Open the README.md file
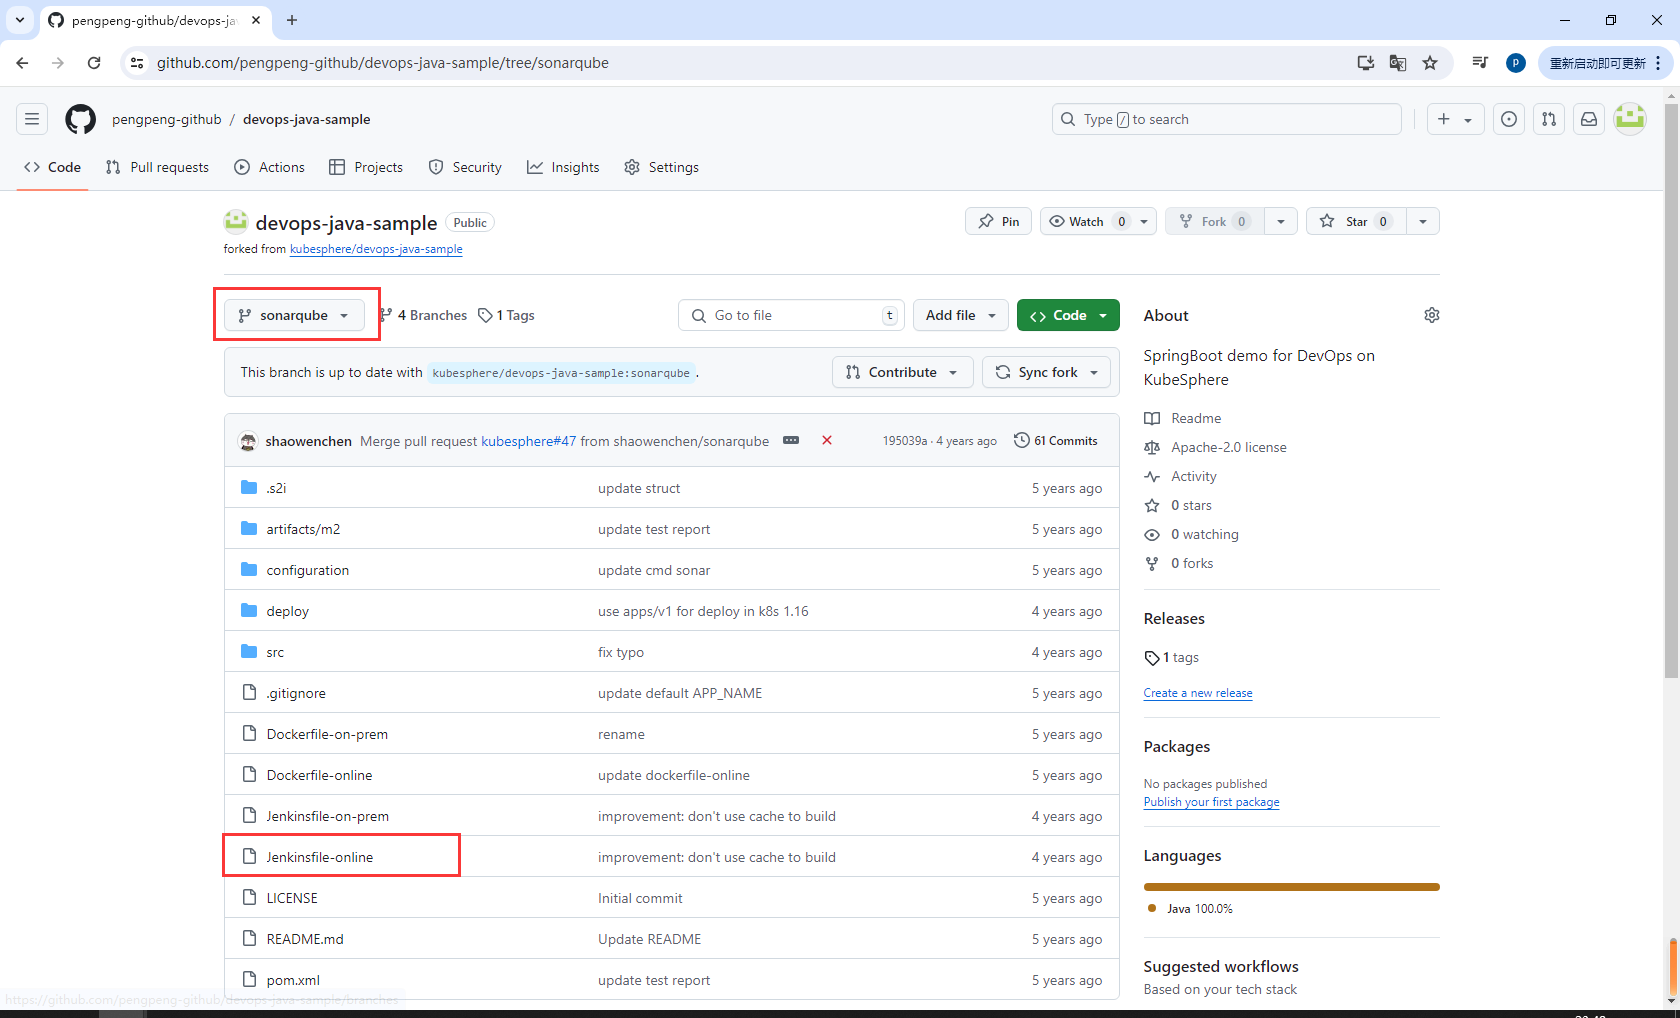The height and width of the screenshot is (1018, 1680). pyautogui.click(x=305, y=939)
